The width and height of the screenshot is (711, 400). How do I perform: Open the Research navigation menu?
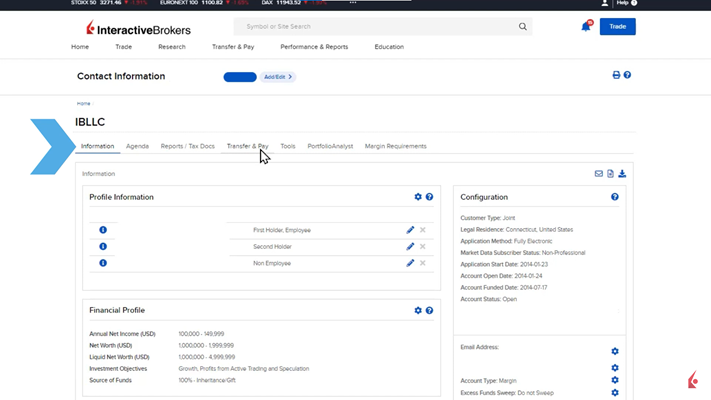[x=171, y=47]
